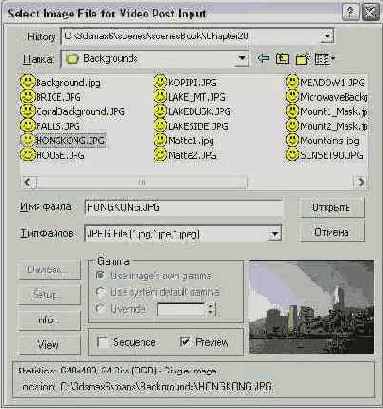This screenshot has height=409, width=383.
Task: Select the Override gamma radio button
Action: point(100,308)
